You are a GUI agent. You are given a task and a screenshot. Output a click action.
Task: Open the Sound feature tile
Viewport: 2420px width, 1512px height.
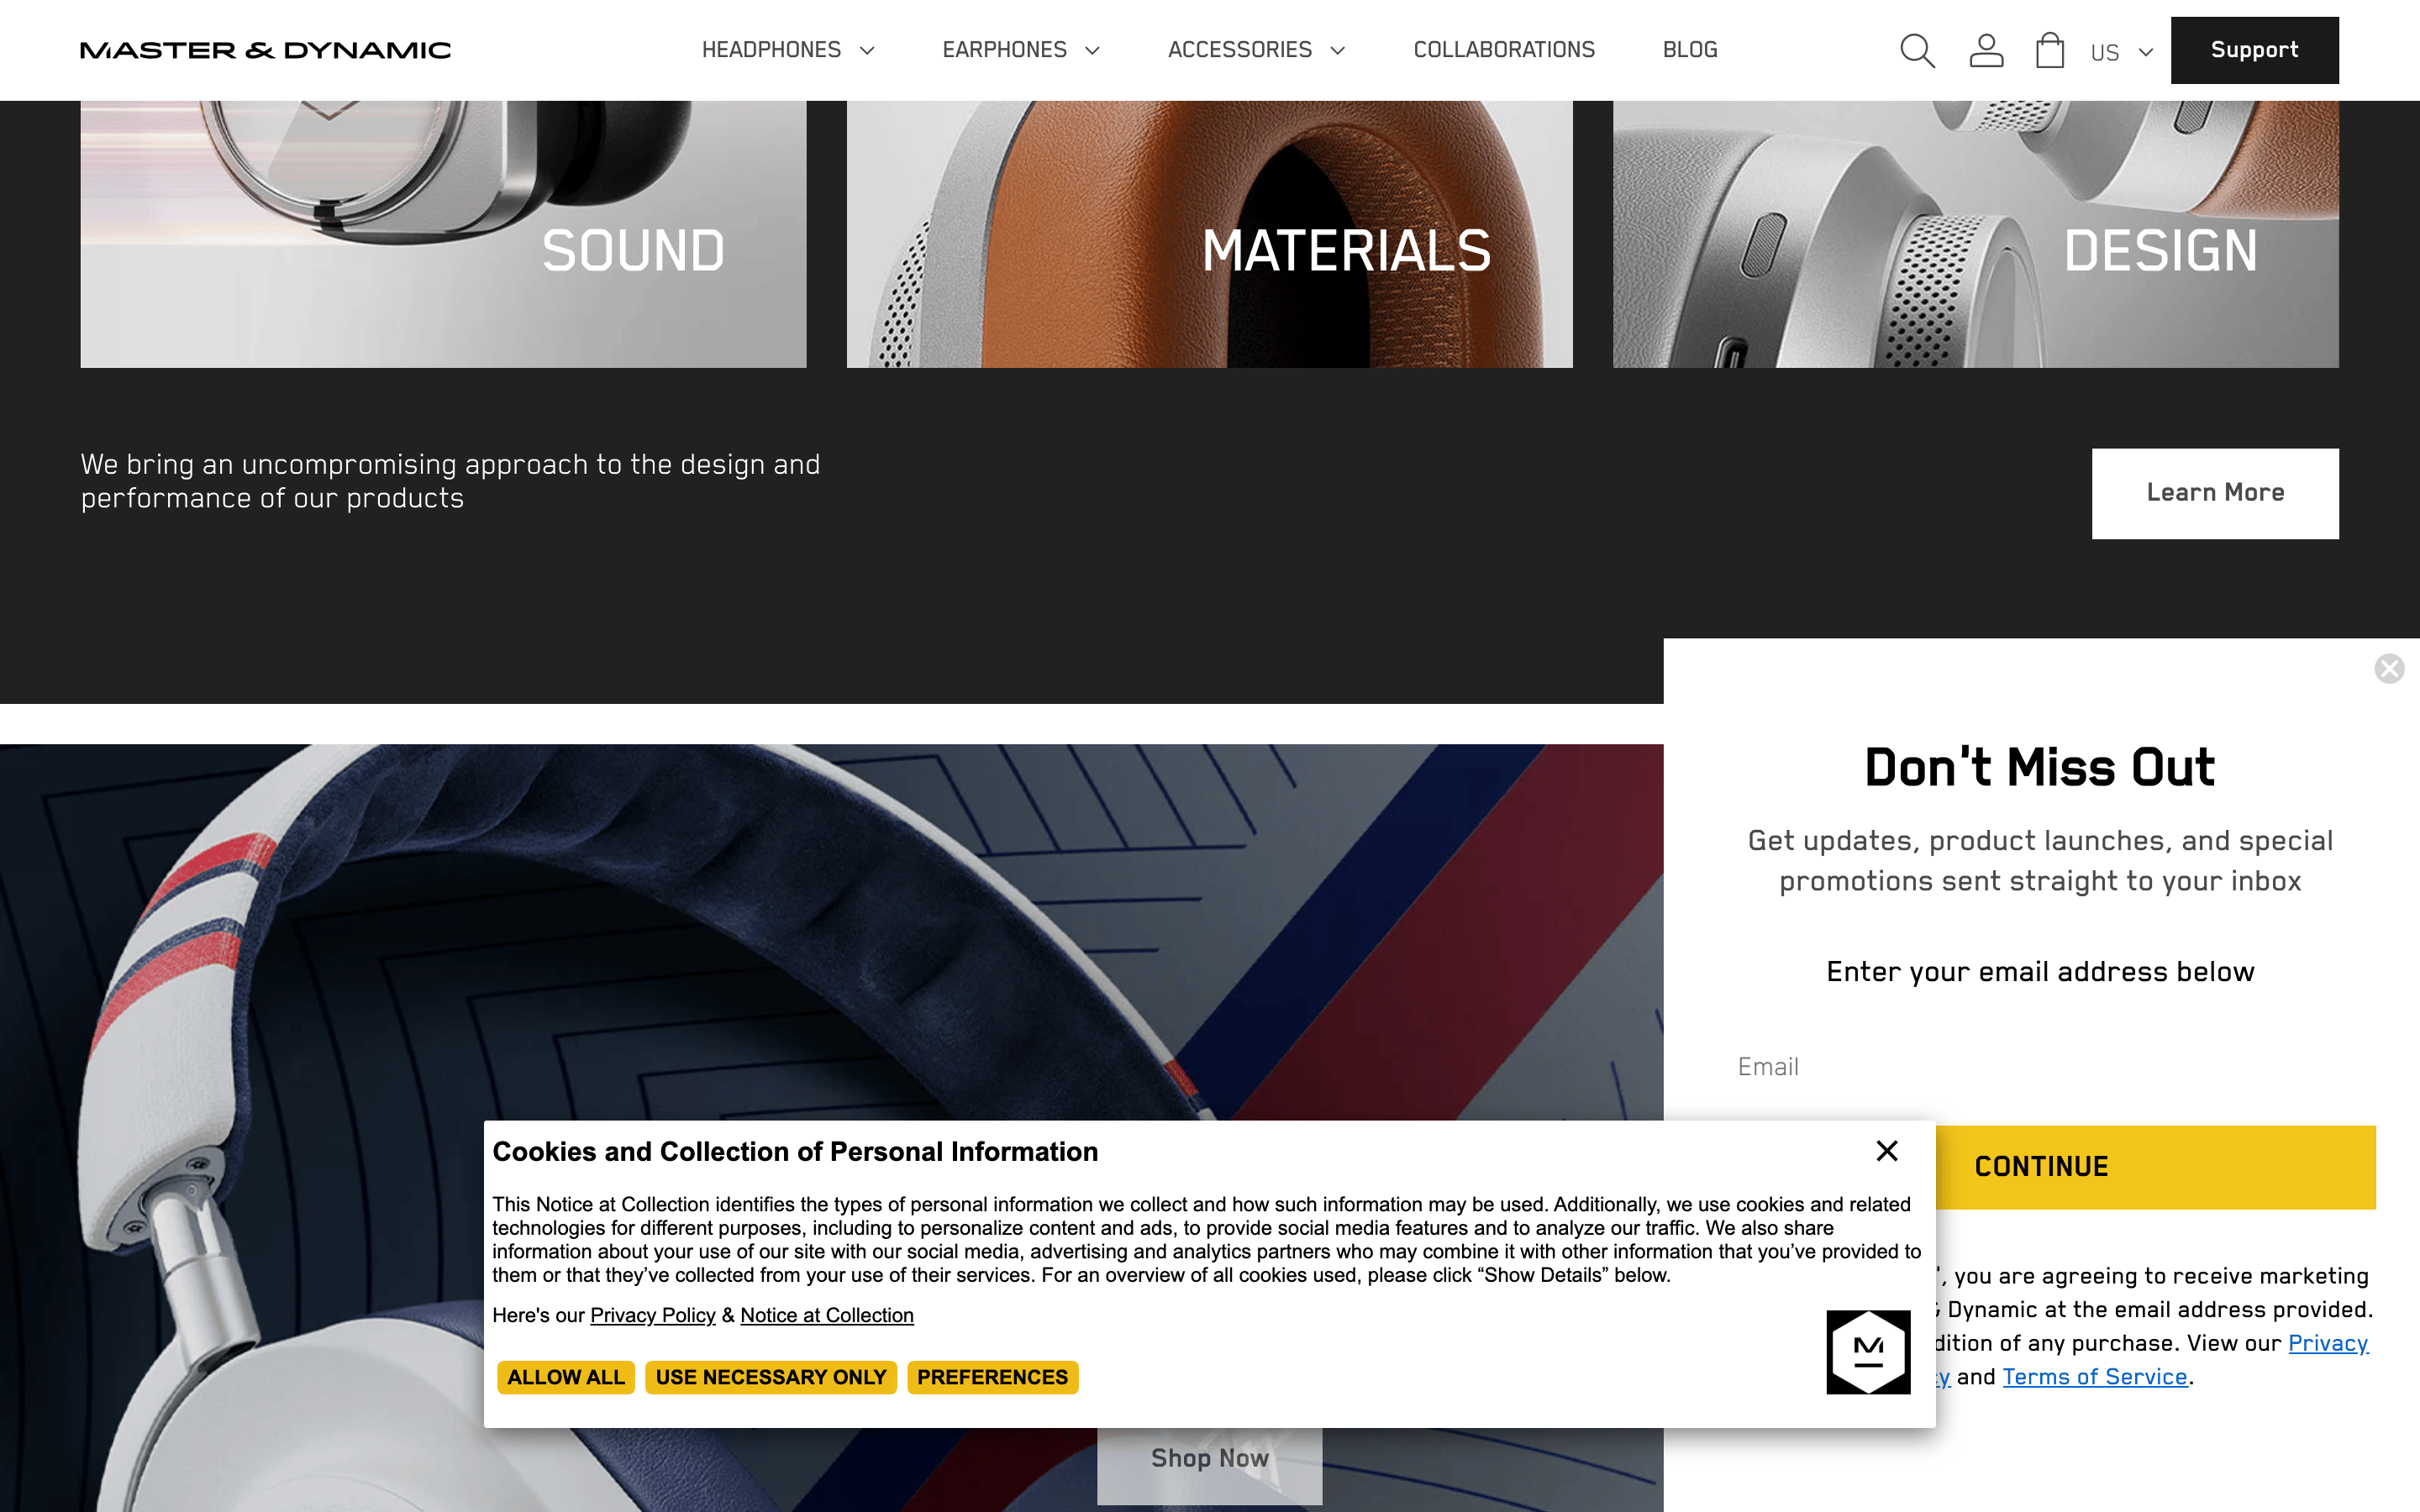point(443,234)
